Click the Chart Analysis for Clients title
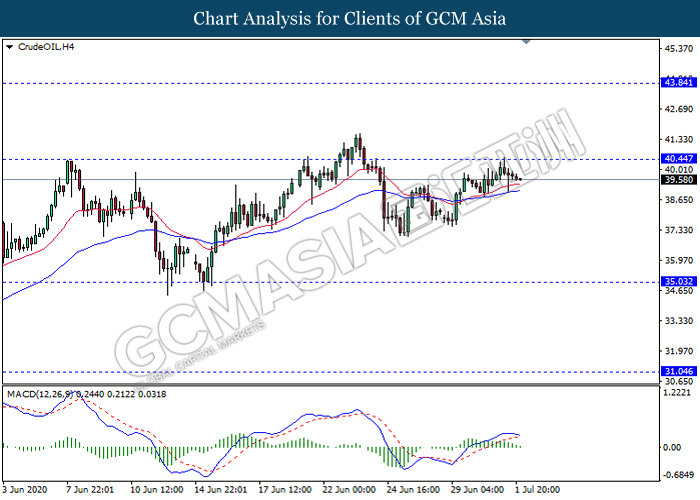 (350, 19)
